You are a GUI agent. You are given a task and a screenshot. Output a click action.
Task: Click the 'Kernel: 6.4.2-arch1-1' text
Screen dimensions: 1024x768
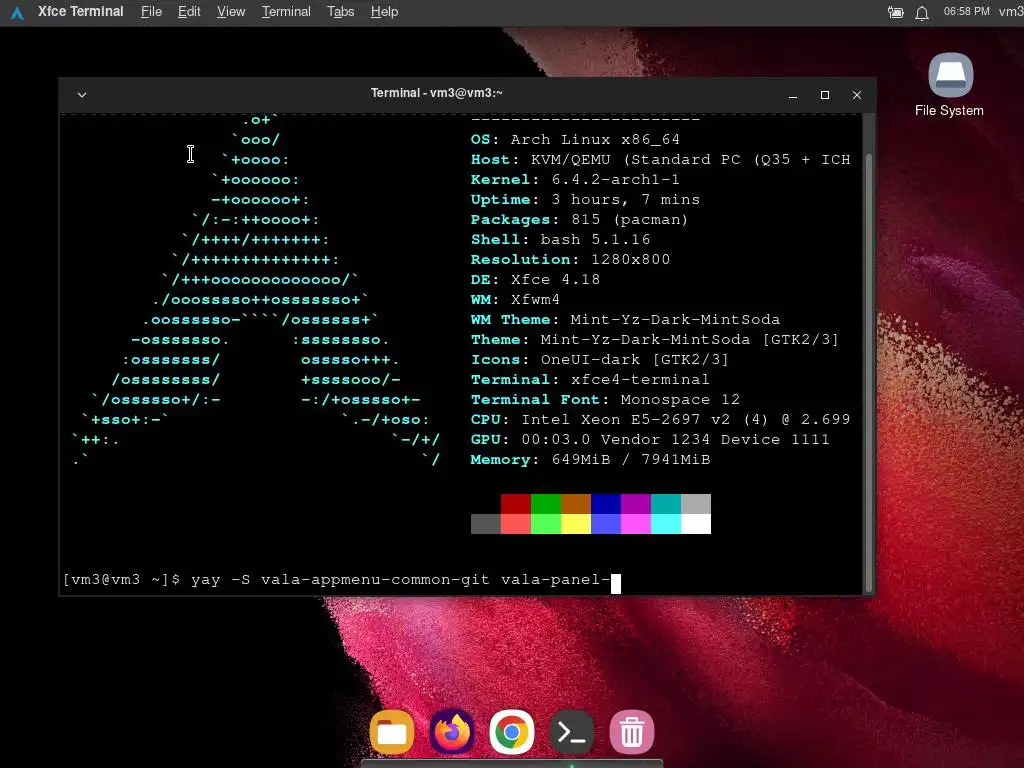[x=575, y=180]
